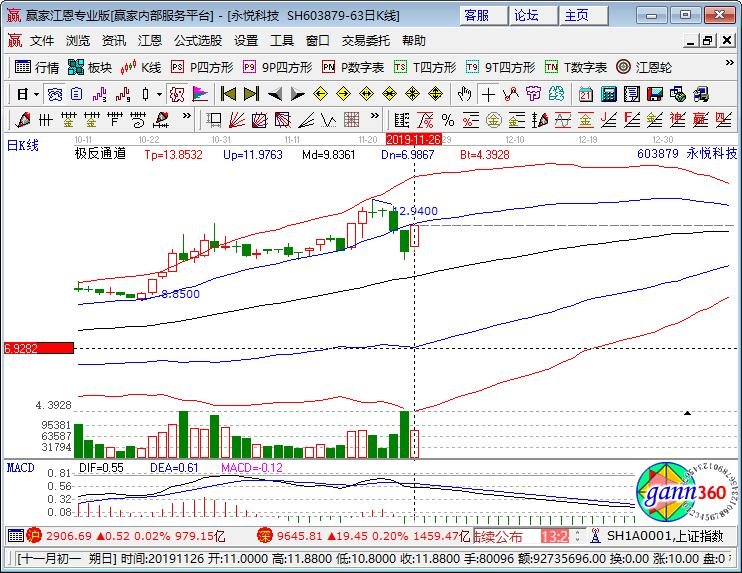Viewport: 742px width, 573px height.
Task: Select the sine wave cycle tool
Action: coord(563,120)
